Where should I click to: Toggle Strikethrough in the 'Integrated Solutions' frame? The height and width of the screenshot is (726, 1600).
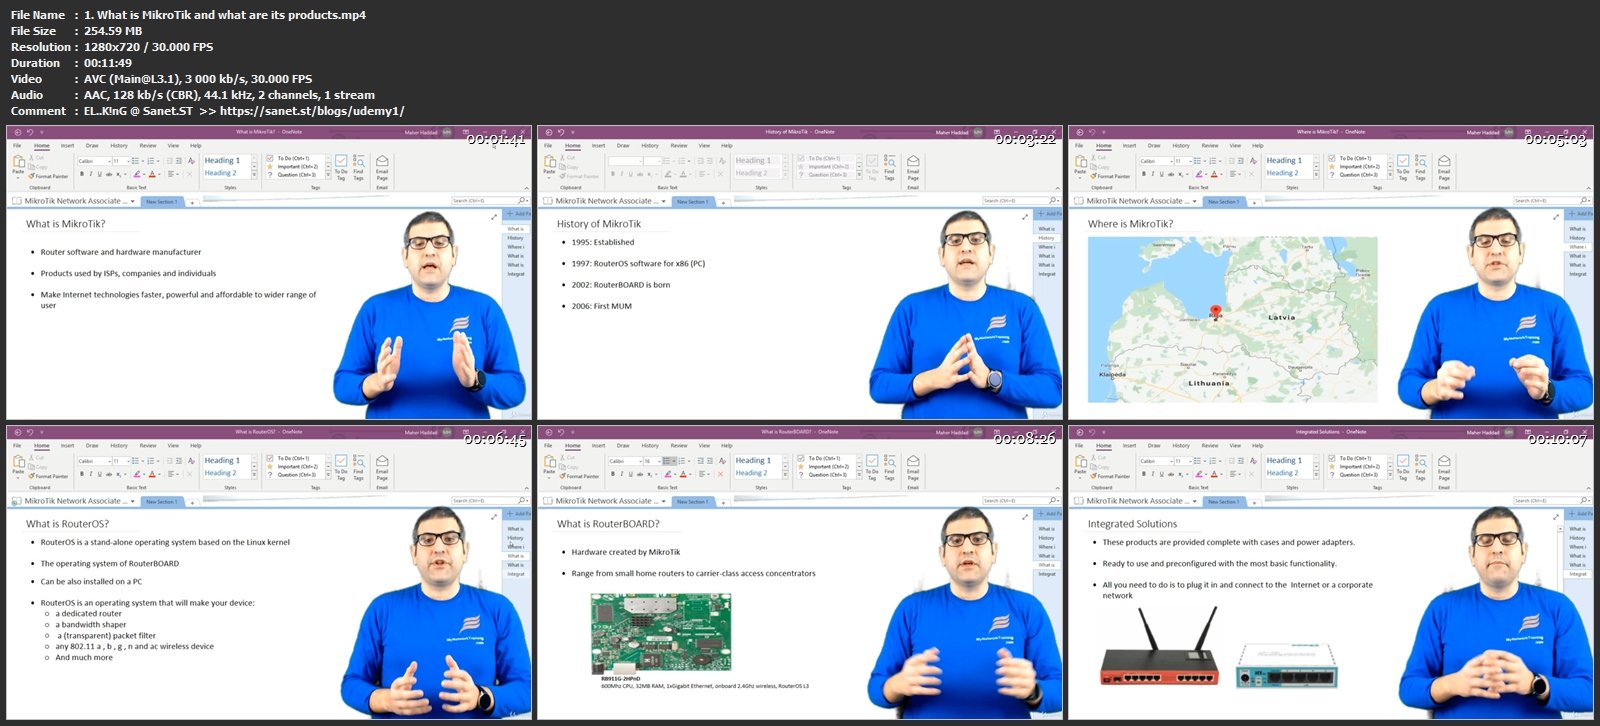coord(1171,474)
